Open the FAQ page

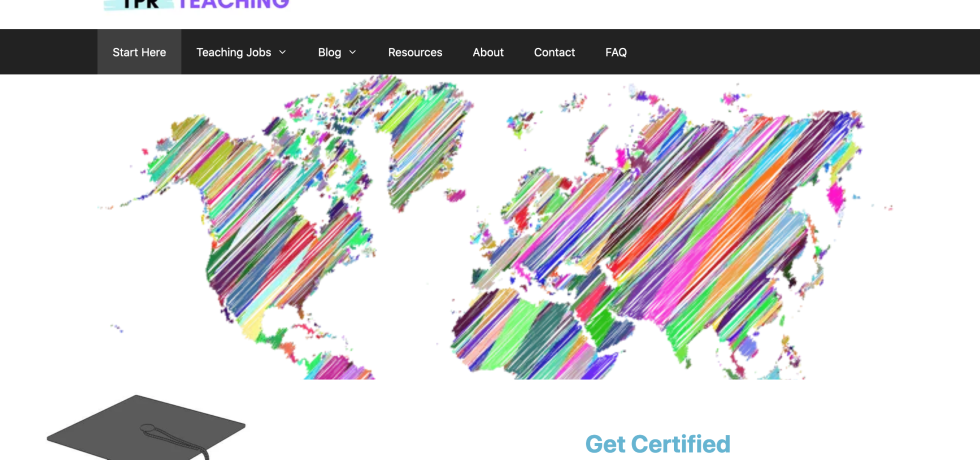click(616, 52)
